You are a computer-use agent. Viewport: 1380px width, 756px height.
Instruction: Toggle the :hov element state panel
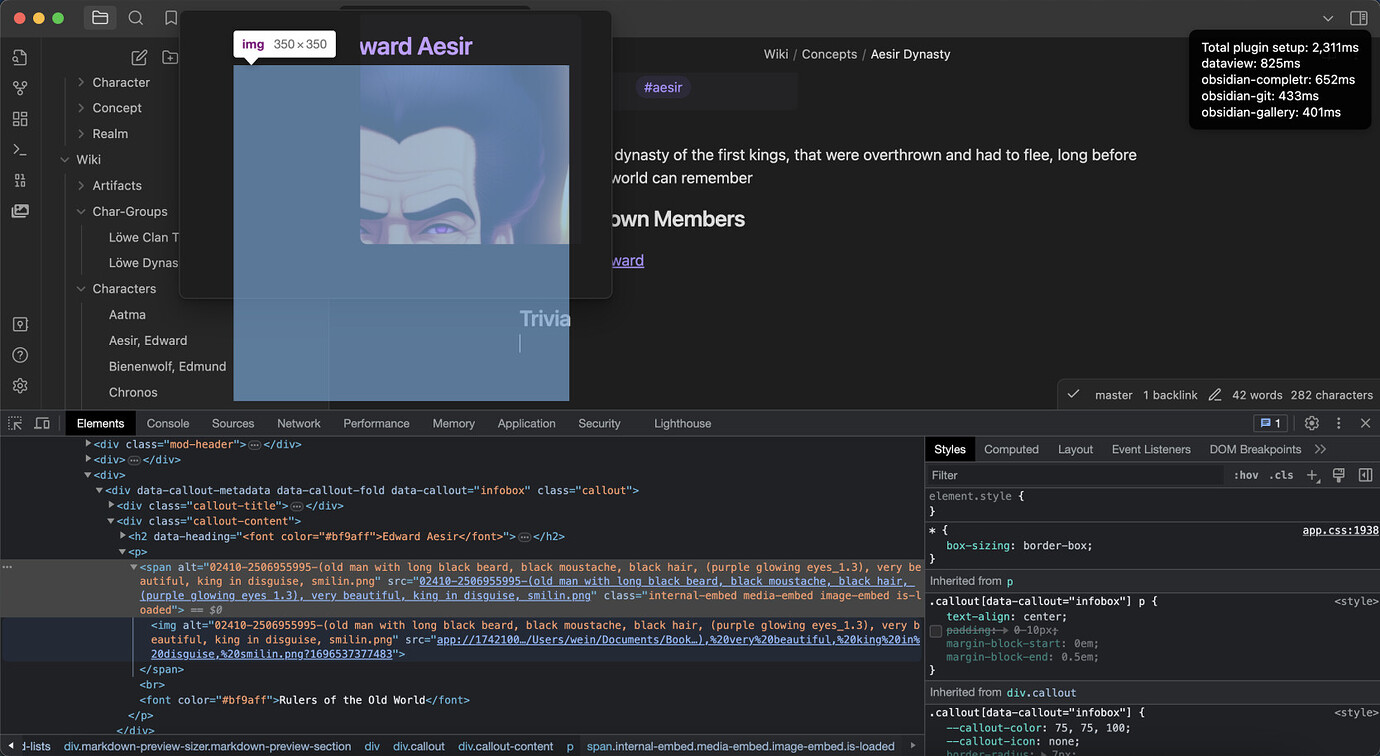[x=1245, y=475]
